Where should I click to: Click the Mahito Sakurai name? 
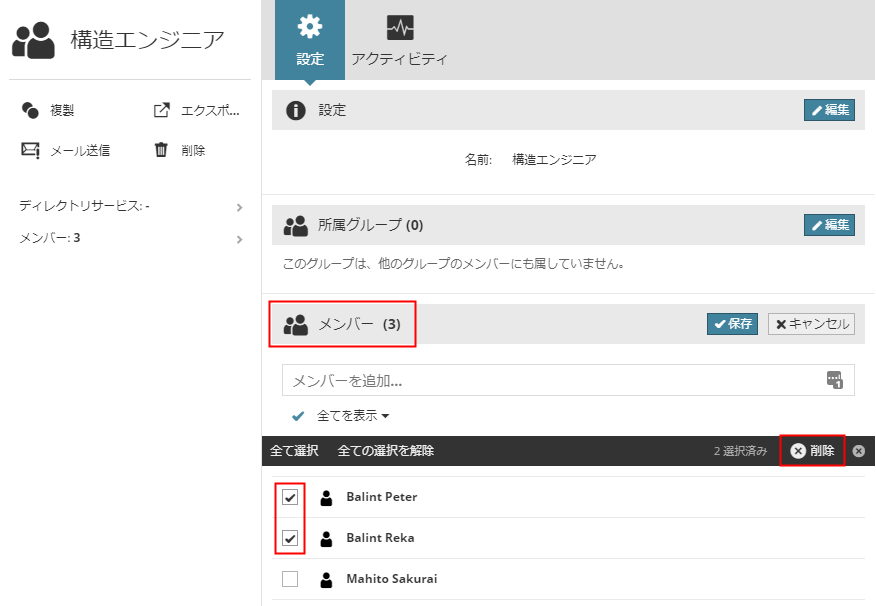(392, 579)
